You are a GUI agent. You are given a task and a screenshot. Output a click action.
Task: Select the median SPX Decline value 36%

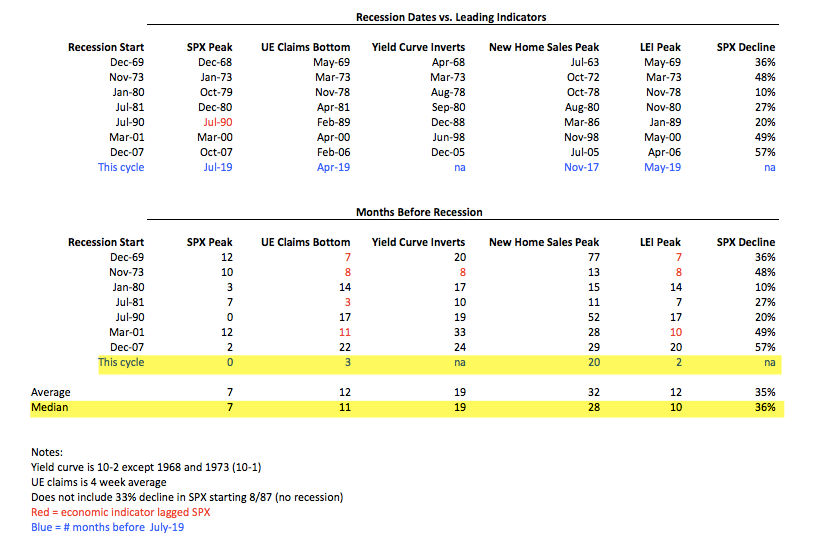click(x=765, y=407)
